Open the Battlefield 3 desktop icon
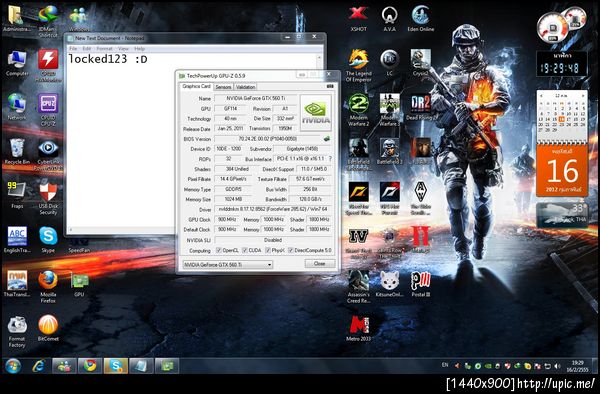Viewport: 600px width, 394px height. click(389, 151)
